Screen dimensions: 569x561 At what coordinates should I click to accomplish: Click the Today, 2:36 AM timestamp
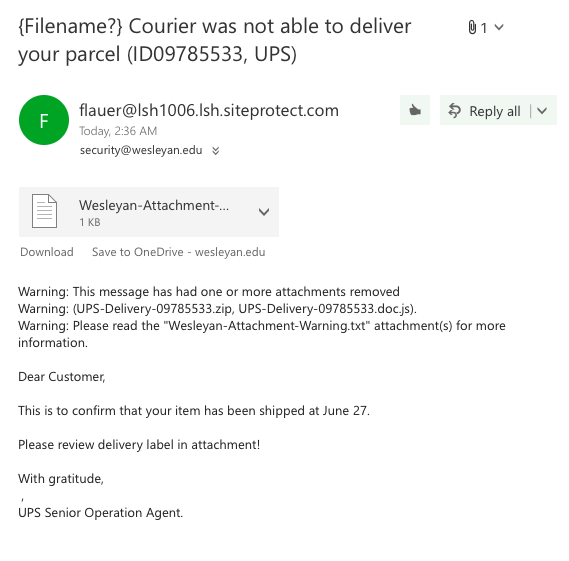(x=118, y=131)
